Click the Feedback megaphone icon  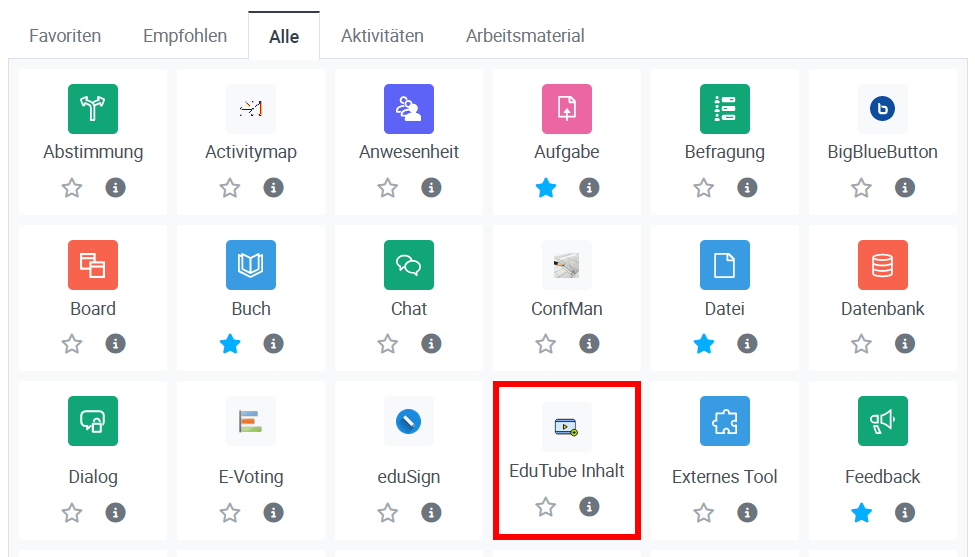(x=882, y=421)
